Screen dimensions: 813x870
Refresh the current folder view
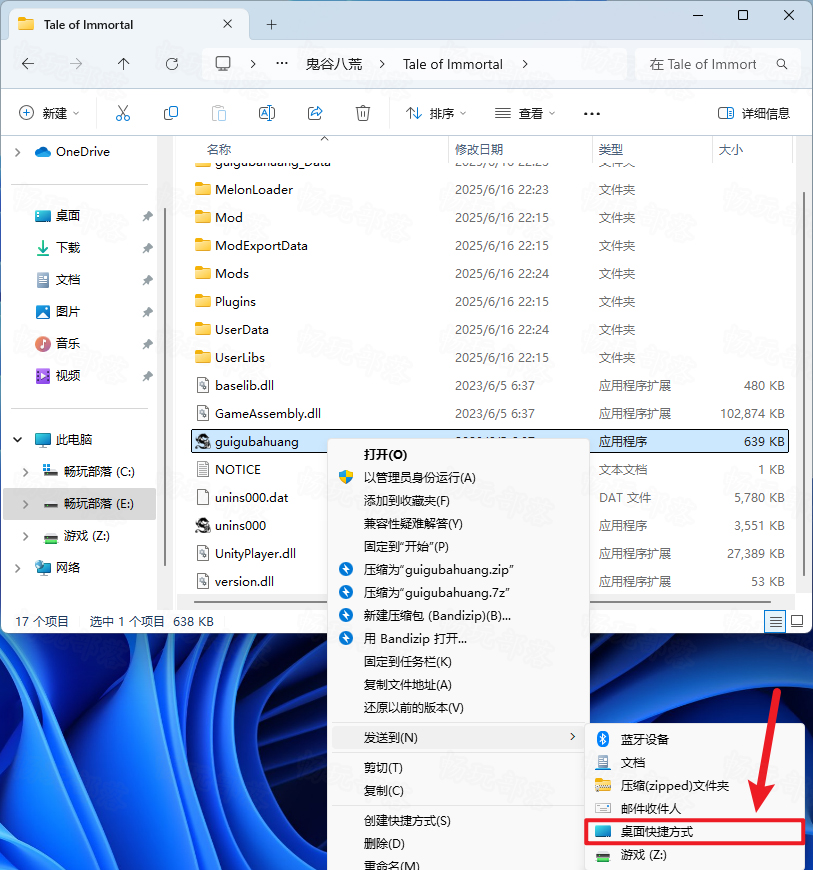(x=172, y=64)
